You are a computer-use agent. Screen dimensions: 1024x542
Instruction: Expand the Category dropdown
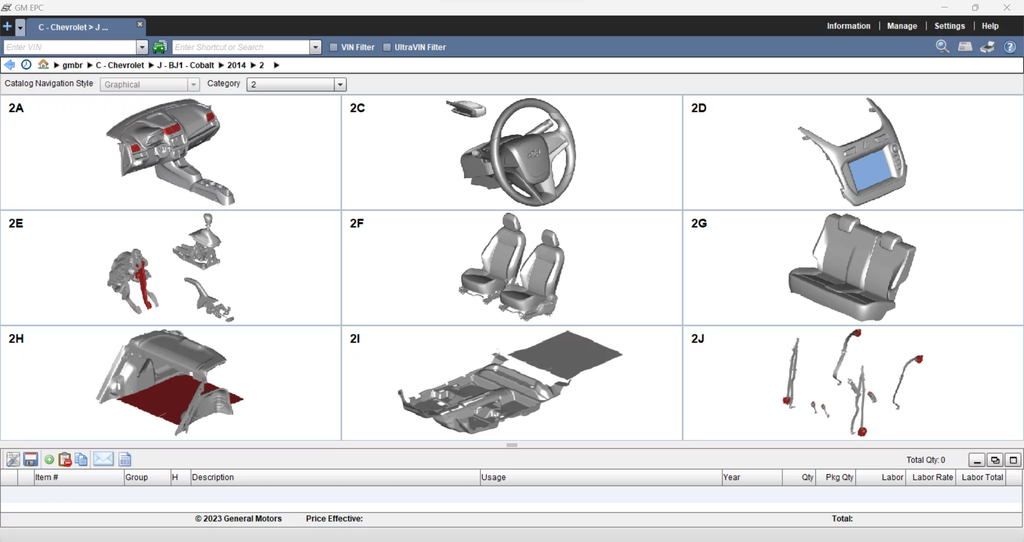coord(340,85)
